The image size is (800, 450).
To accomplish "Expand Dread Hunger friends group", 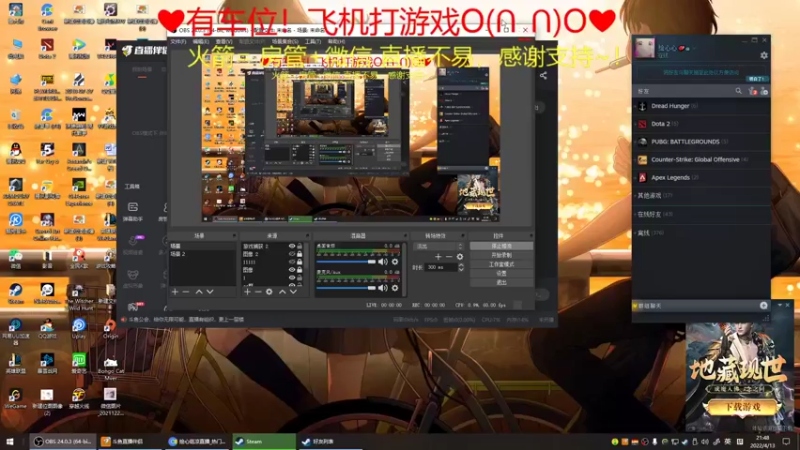I will (x=701, y=106).
